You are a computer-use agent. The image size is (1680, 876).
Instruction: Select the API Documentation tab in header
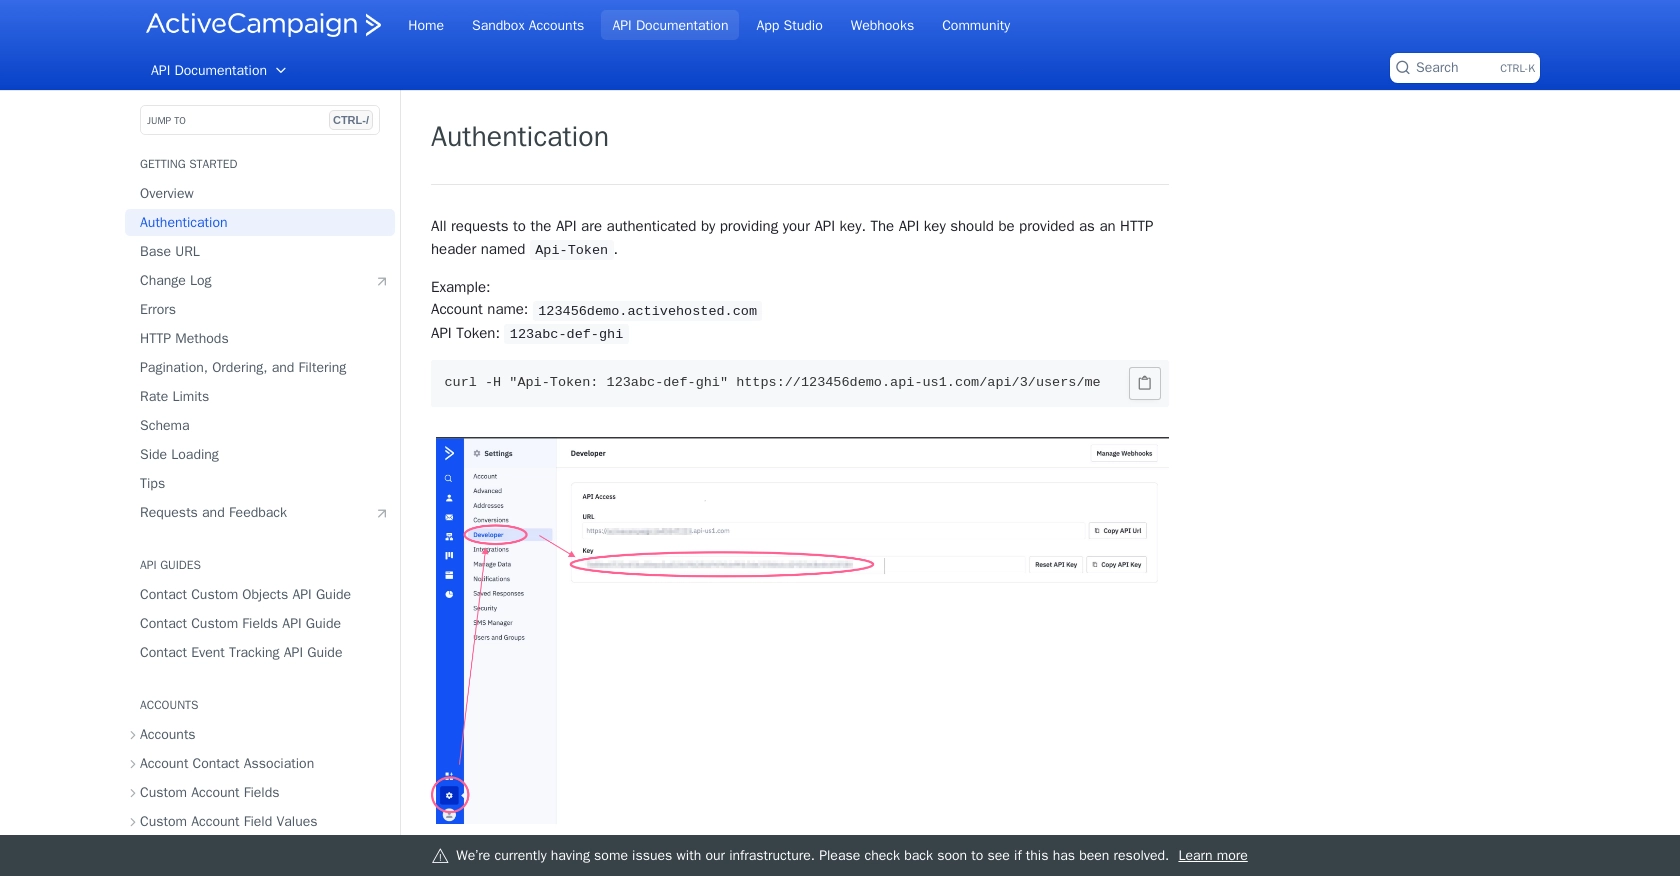tap(670, 25)
